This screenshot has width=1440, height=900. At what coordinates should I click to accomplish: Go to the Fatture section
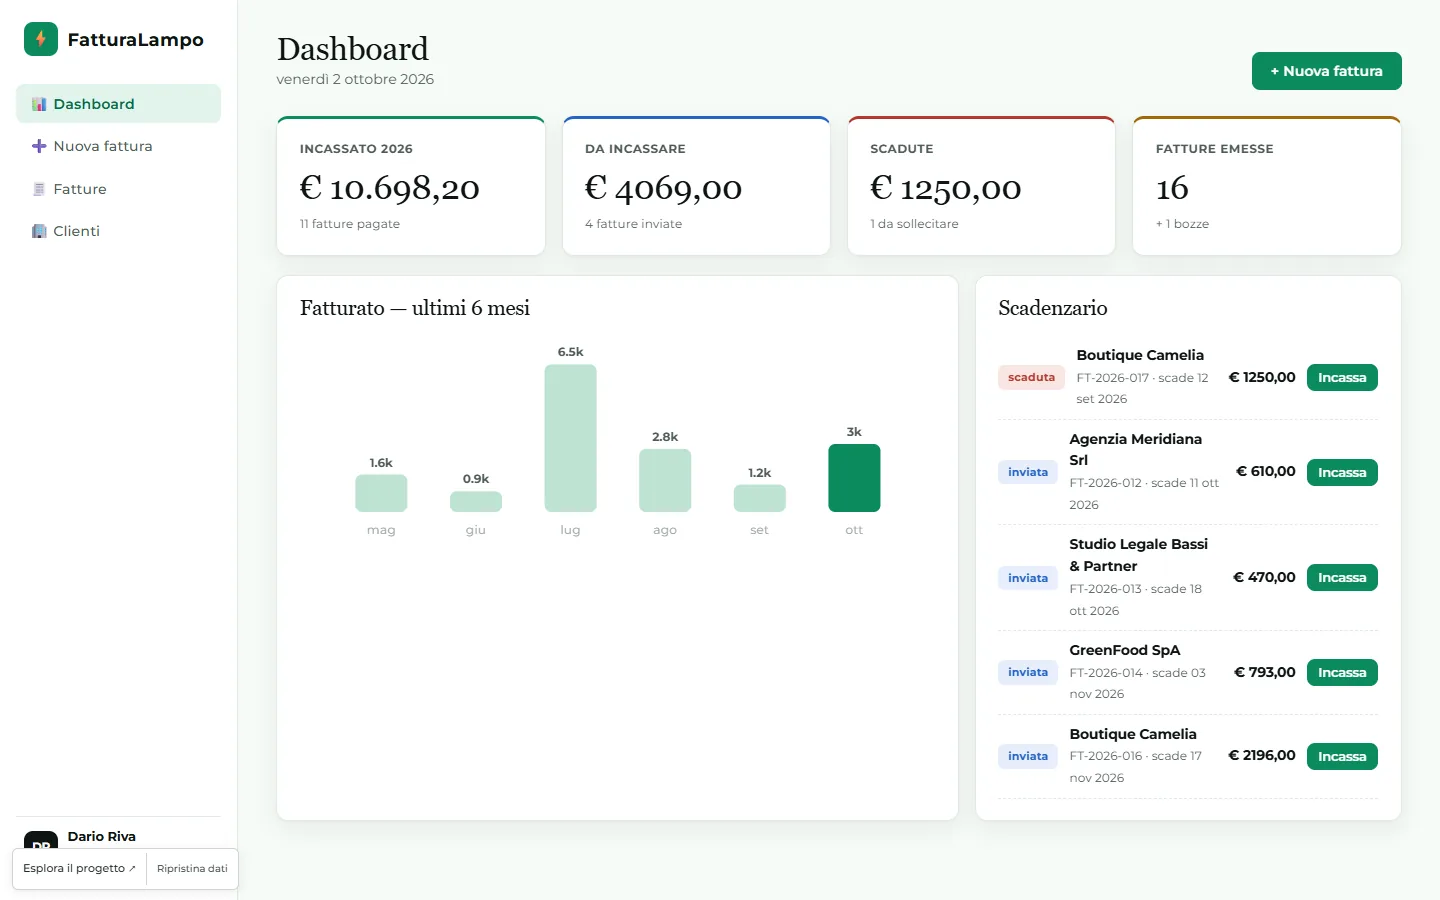click(118, 189)
